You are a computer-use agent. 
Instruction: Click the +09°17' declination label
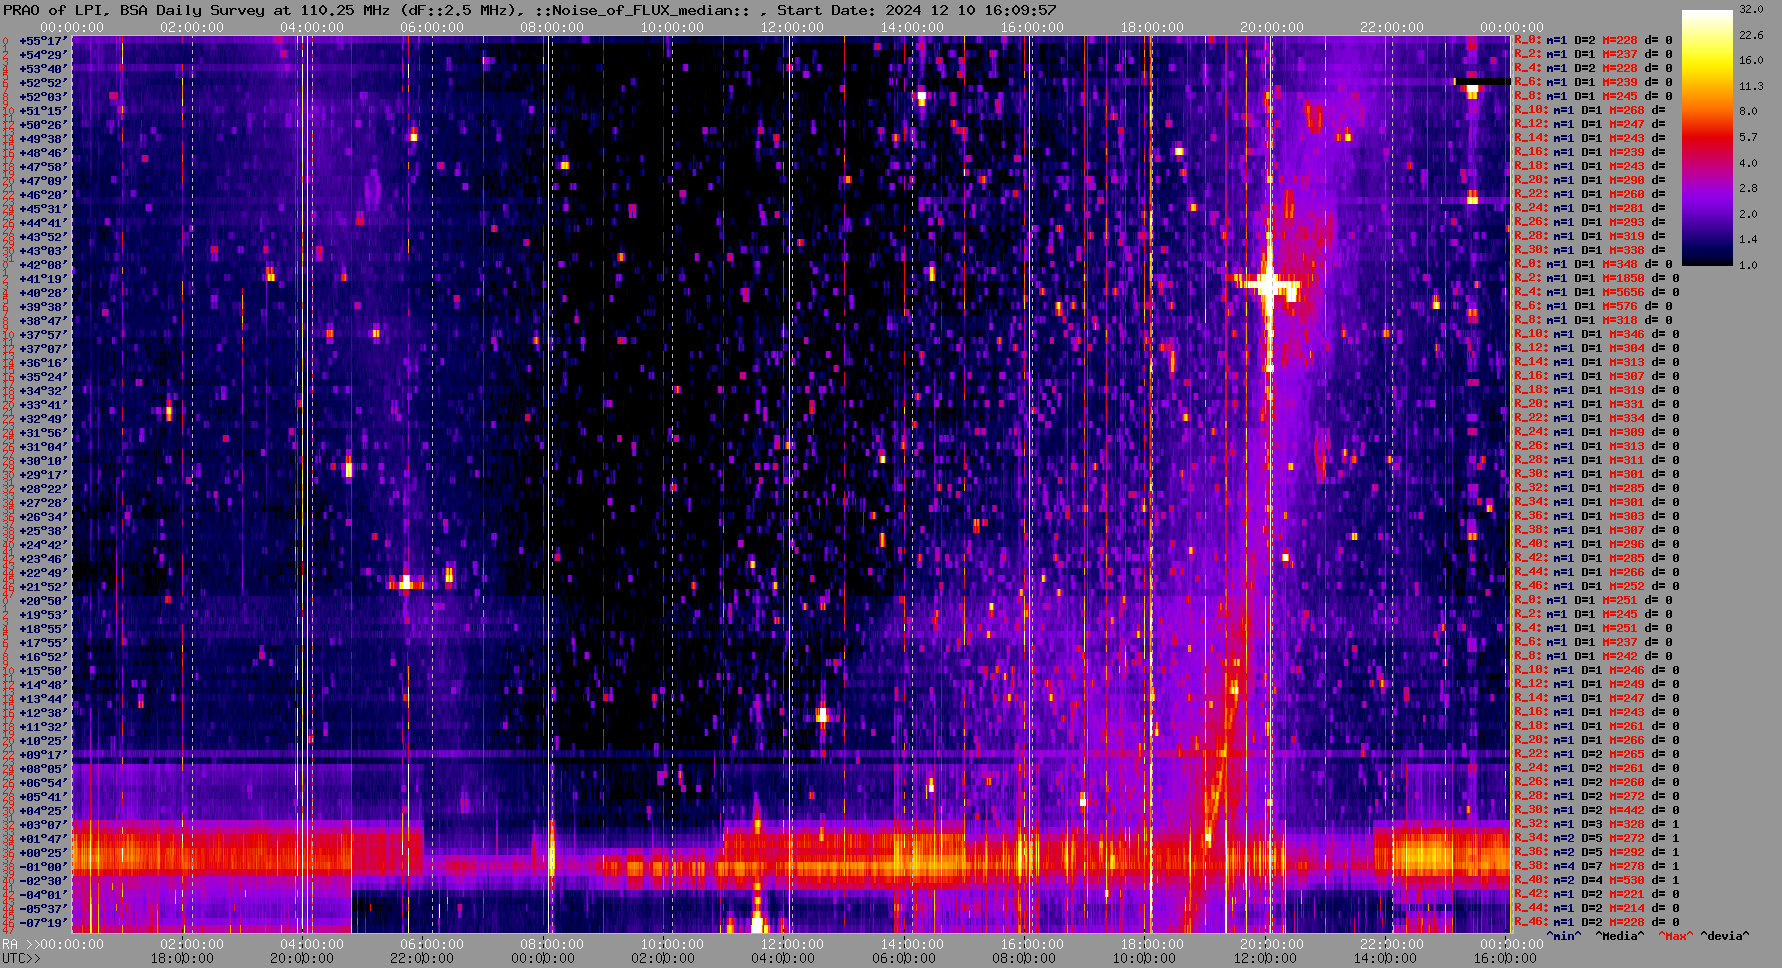42,755
